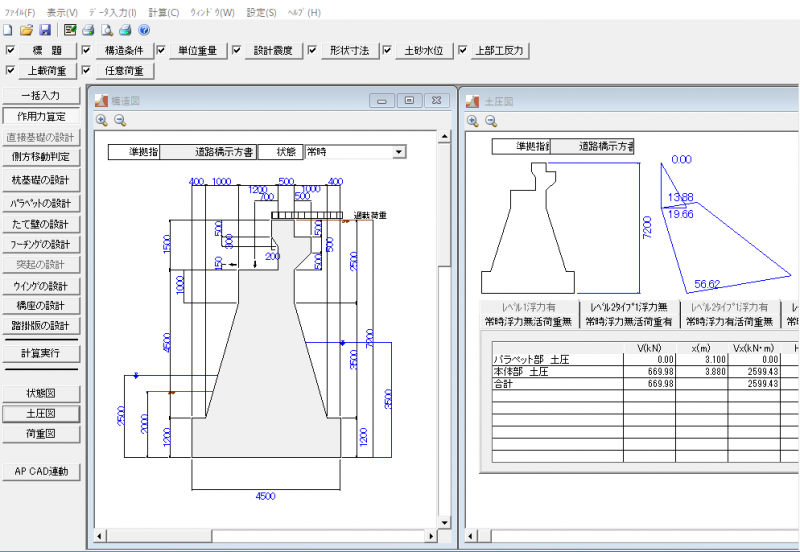Open the 設定(S) menu
The width and height of the screenshot is (800, 552).
pos(261,12)
